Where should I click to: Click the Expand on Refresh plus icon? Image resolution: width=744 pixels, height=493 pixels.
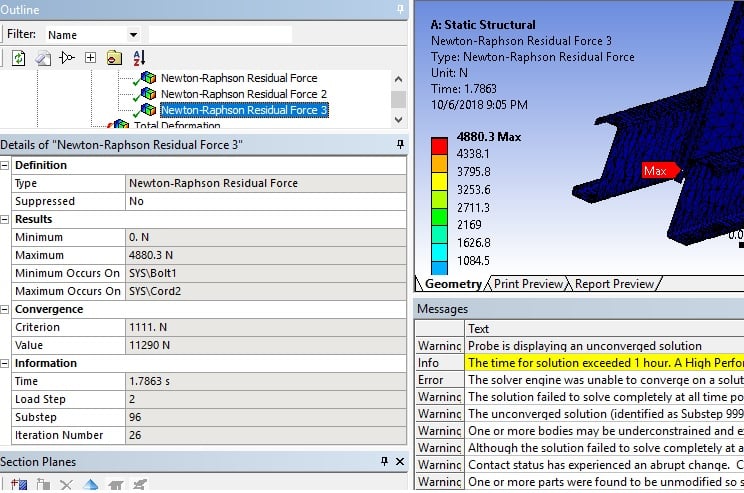click(x=90, y=58)
